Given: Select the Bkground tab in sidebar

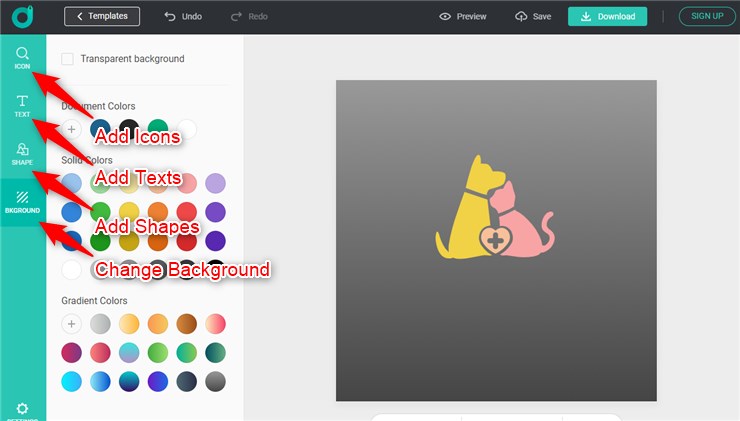Looking at the screenshot, I should (x=22, y=202).
